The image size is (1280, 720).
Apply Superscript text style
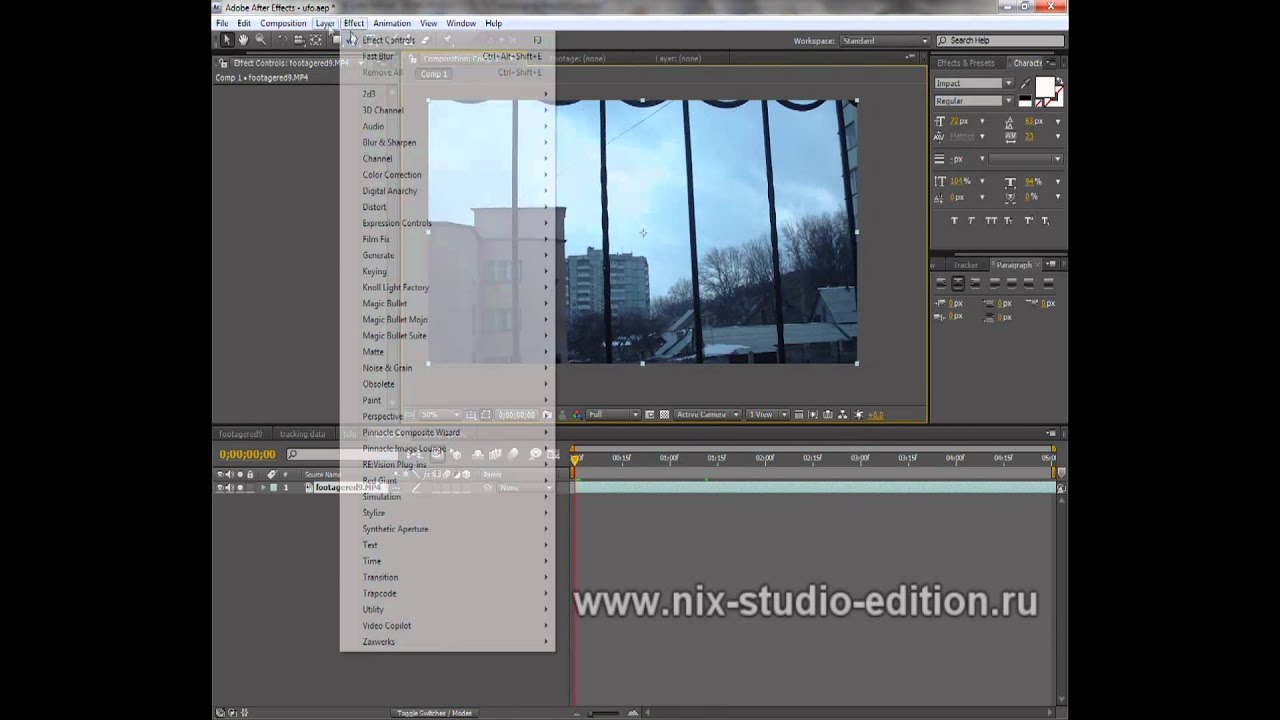1027,220
